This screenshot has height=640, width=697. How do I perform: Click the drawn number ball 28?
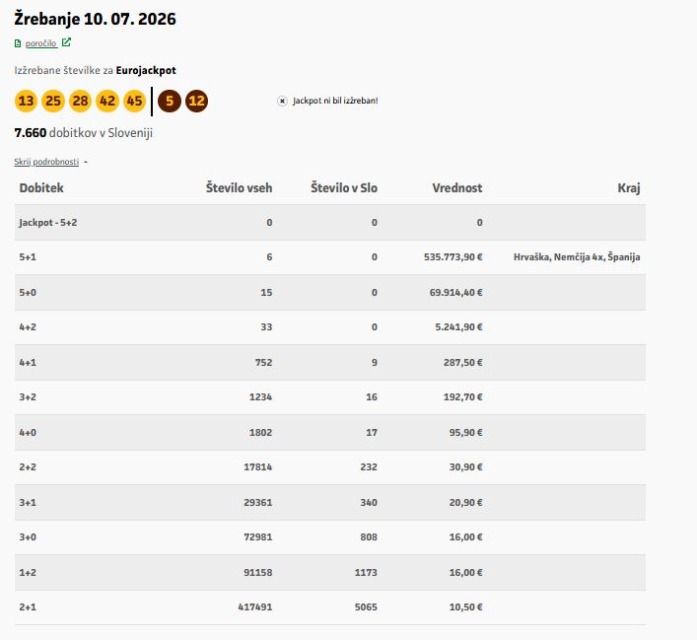(80, 101)
